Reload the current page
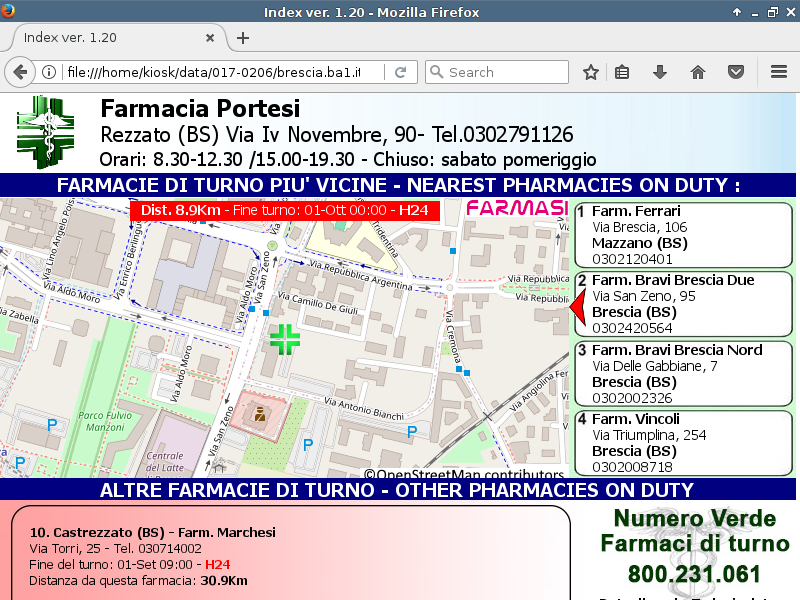The height and width of the screenshot is (600, 800). (400, 72)
